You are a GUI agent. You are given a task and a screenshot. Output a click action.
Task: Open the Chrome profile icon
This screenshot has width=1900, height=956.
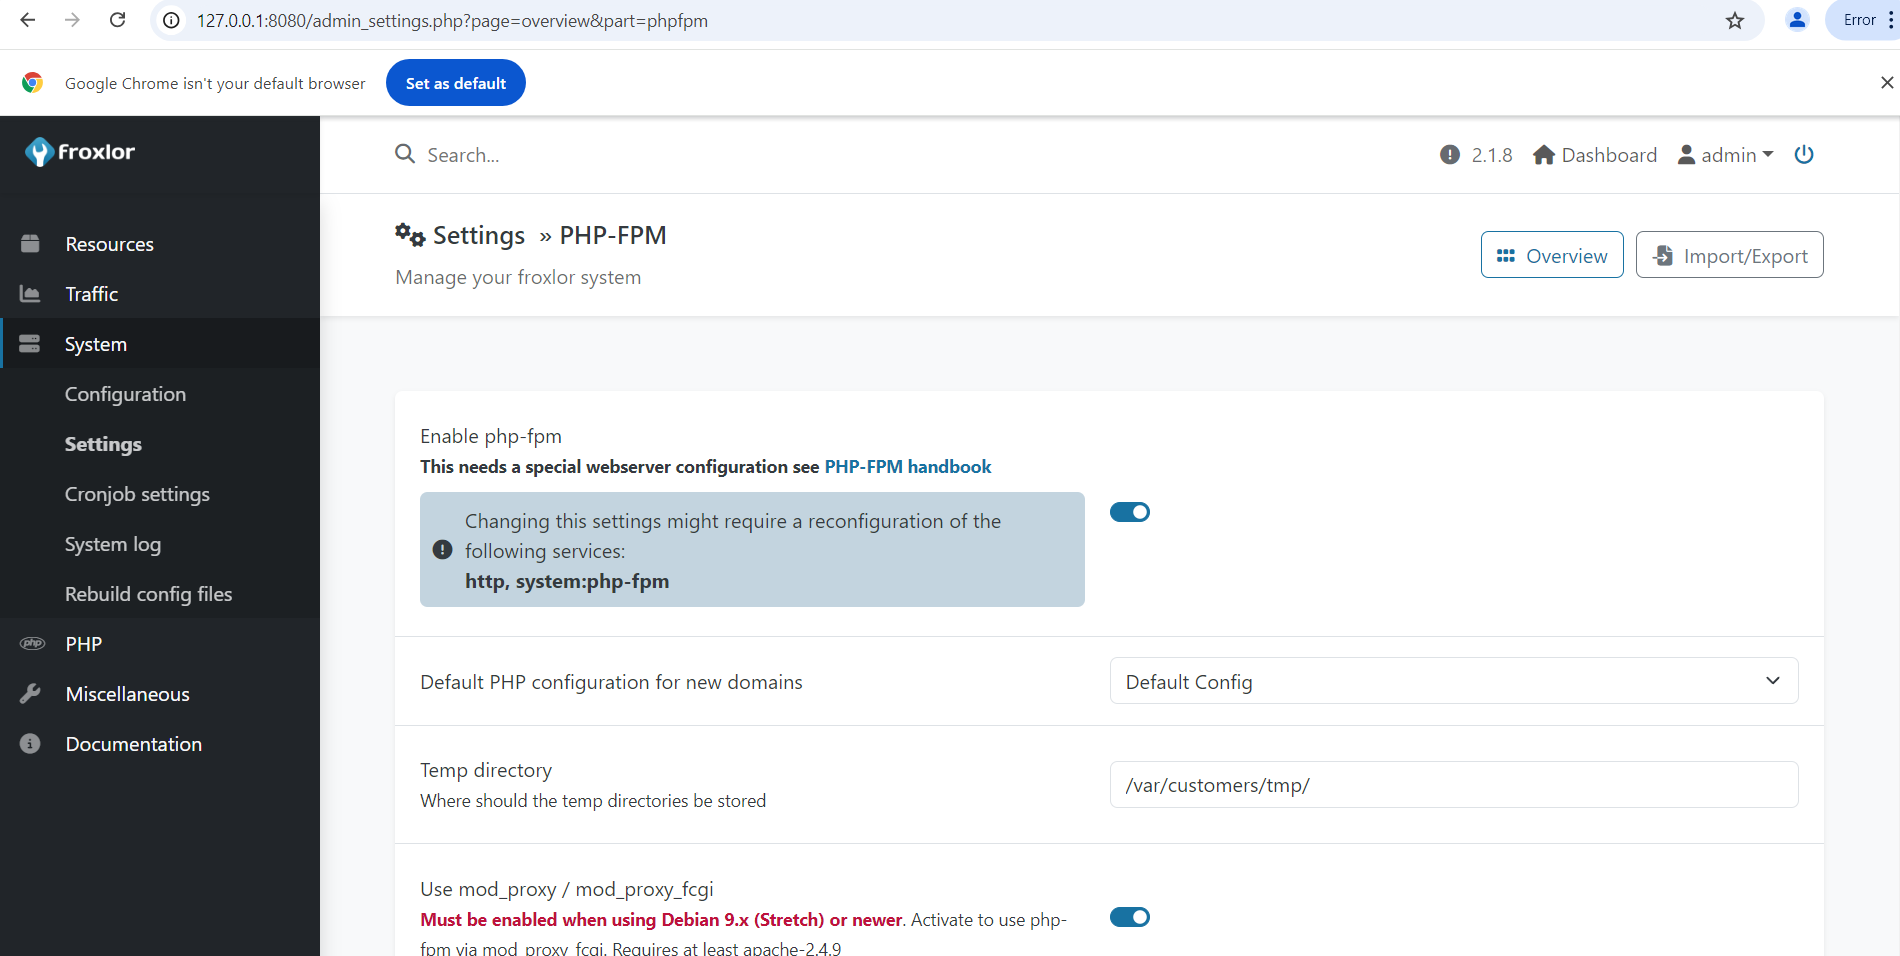[x=1796, y=20]
